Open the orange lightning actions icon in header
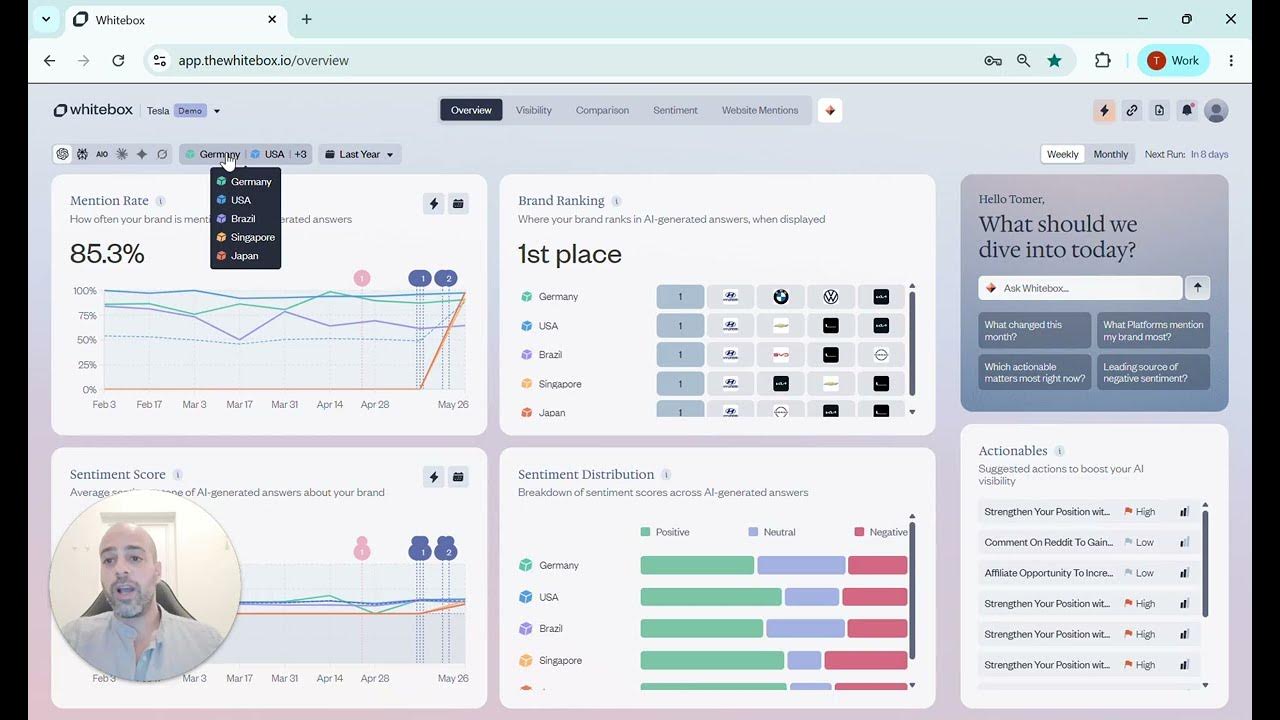This screenshot has width=1280, height=720. (1104, 111)
